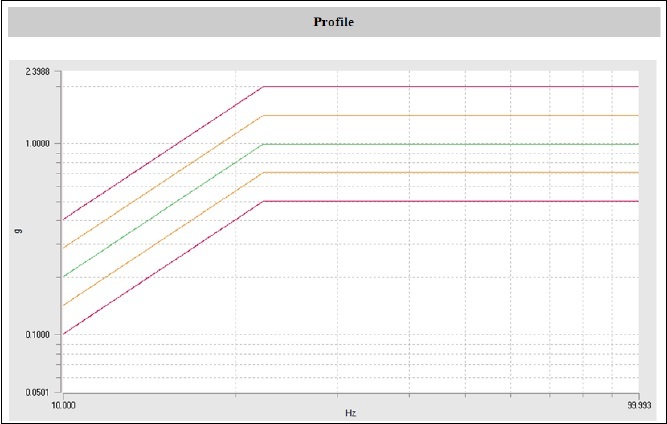Click the Profile title header
The image size is (667, 424).
tap(333, 22)
